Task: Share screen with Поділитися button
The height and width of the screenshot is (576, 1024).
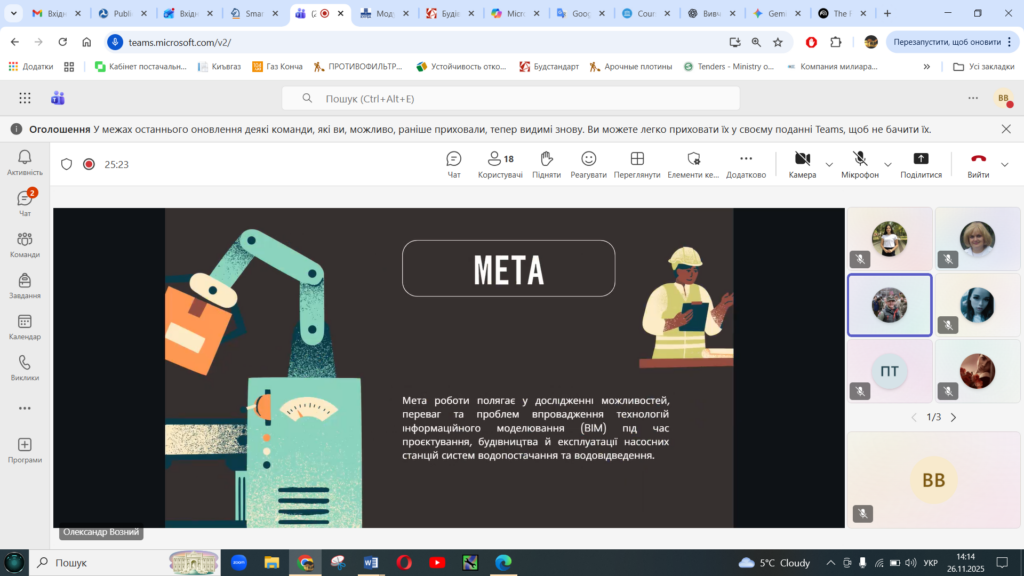Action: 921,163
